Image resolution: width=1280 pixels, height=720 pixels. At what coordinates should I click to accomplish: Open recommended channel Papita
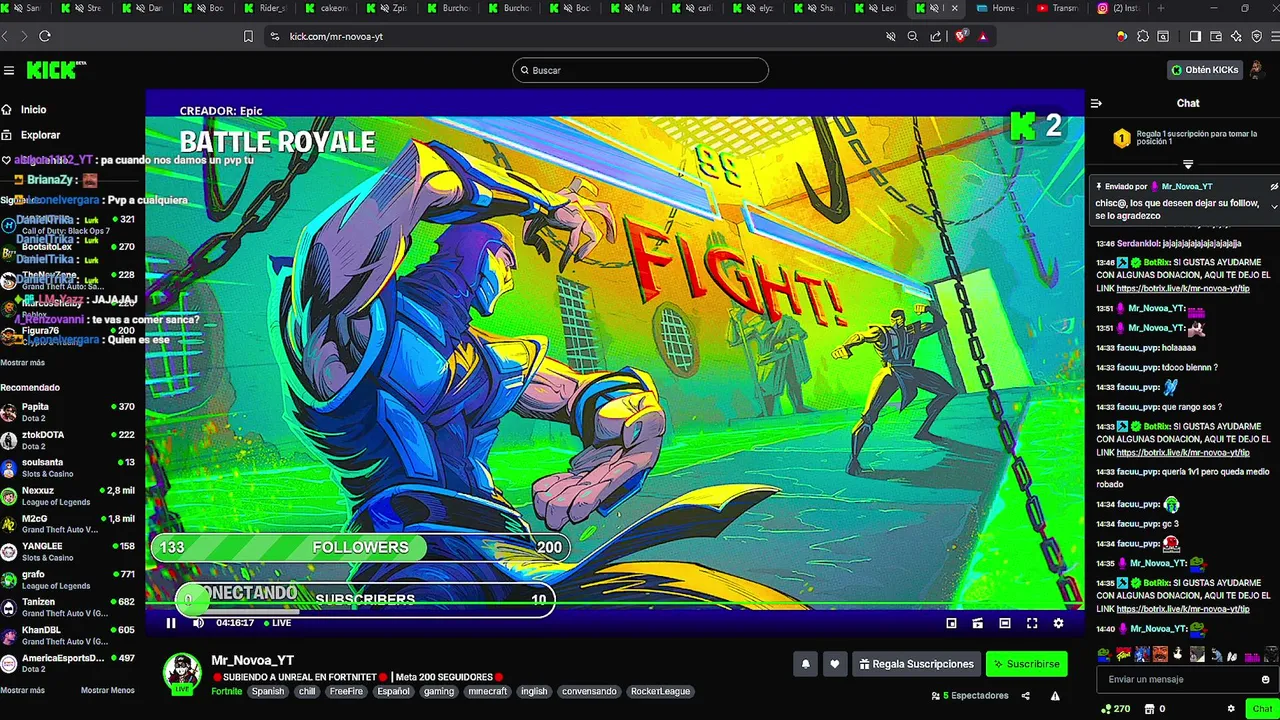68,412
